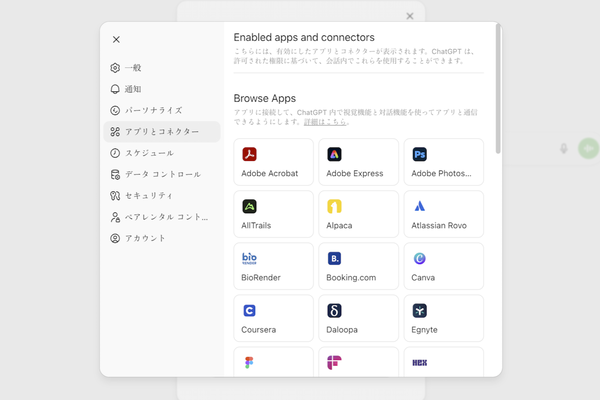This screenshot has height=400, width=600.
Task: Click the Alpaca app icon
Action: click(334, 206)
